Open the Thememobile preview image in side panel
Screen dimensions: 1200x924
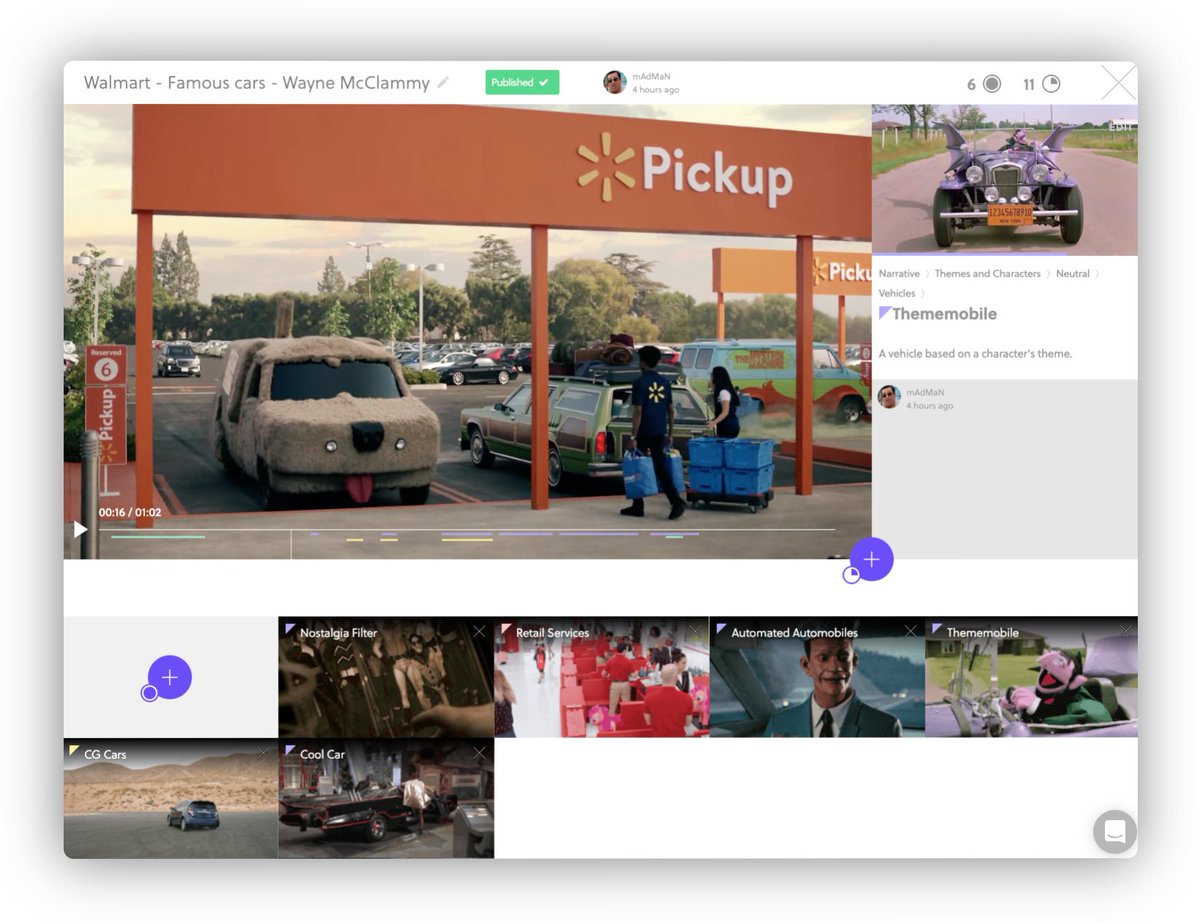(1004, 180)
